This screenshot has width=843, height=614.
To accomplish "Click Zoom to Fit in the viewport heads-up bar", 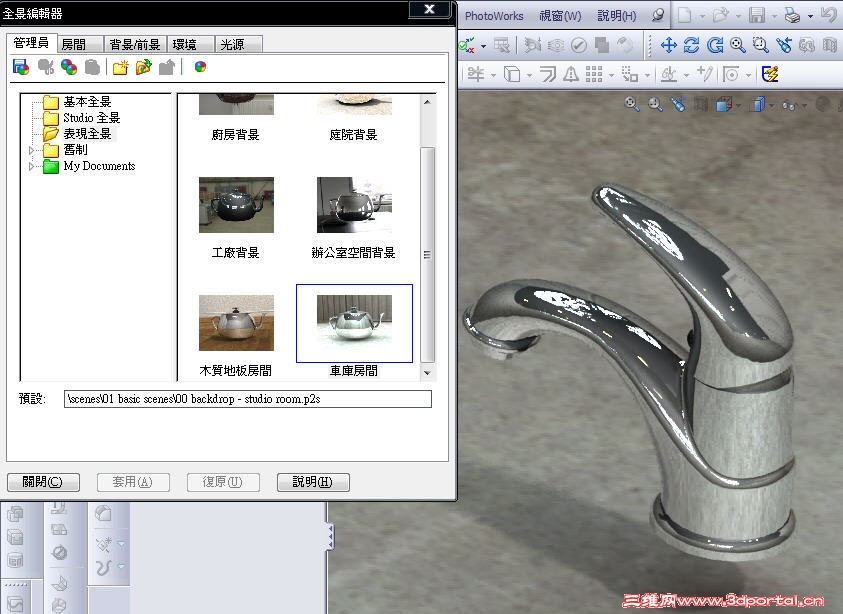I will [632, 104].
